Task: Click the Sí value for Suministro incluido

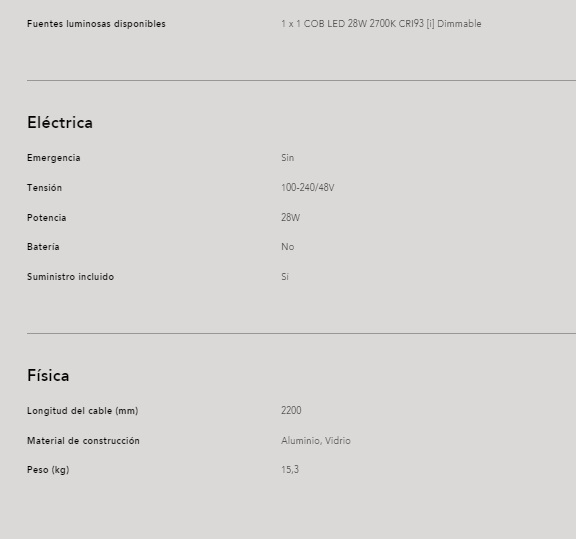Action: click(x=285, y=277)
